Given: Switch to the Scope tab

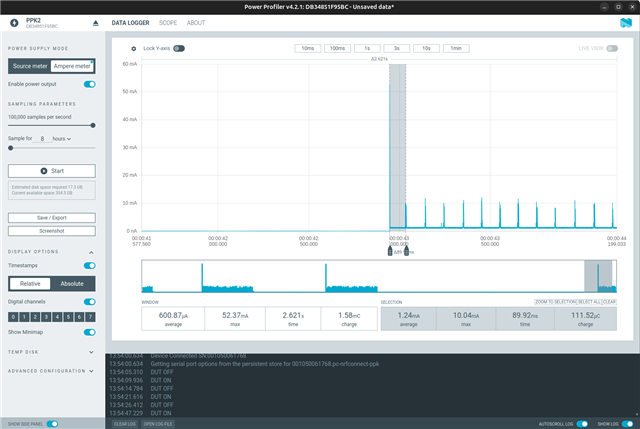Looking at the screenshot, I should click(168, 23).
